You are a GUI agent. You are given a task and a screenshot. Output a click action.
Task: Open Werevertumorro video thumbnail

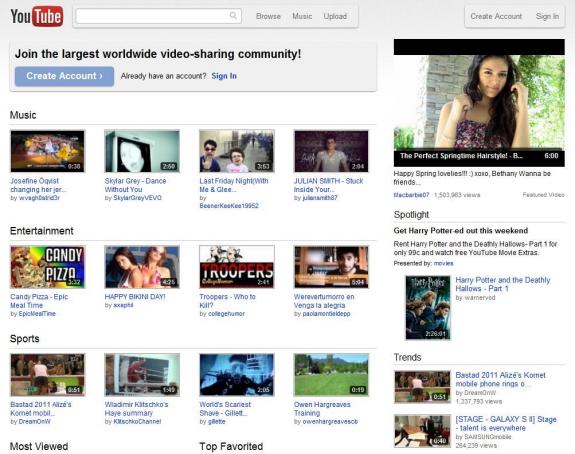(x=331, y=267)
